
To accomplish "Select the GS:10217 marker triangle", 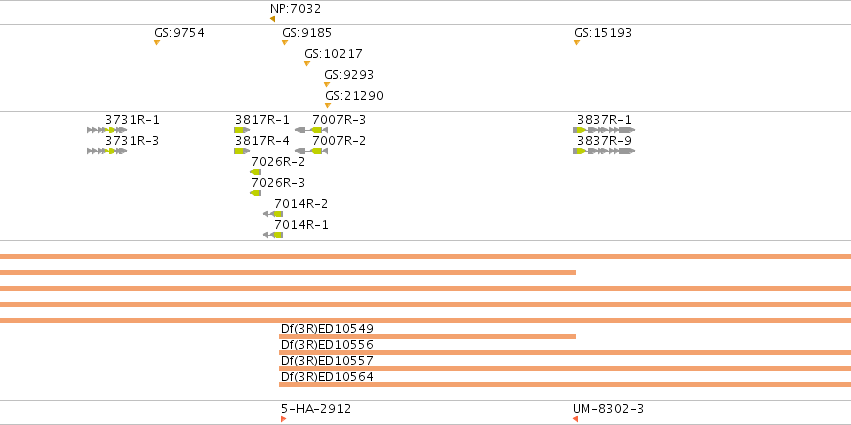I will (x=307, y=64).
